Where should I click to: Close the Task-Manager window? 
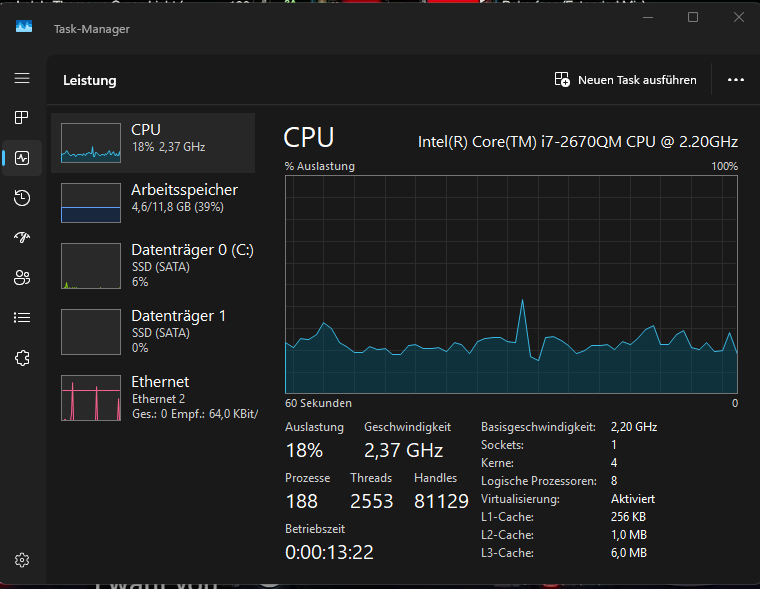click(x=738, y=17)
